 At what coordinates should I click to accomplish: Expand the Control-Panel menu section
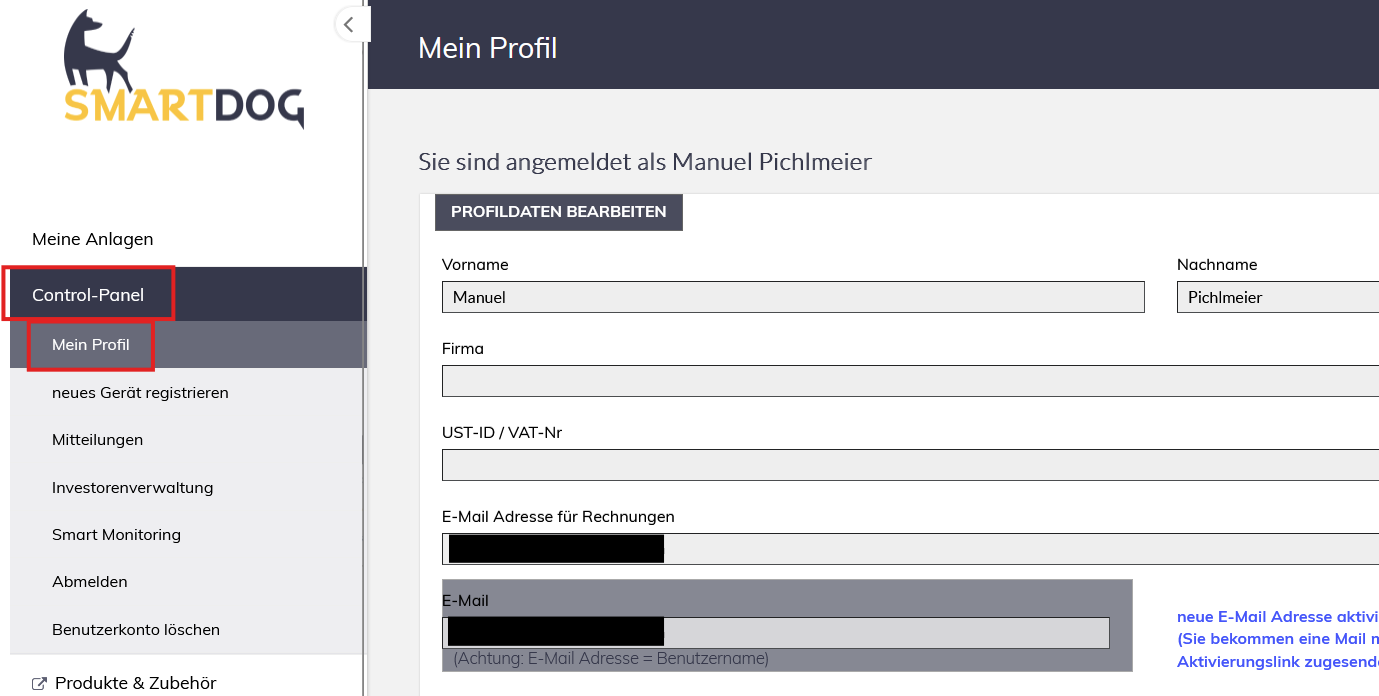pos(88,295)
